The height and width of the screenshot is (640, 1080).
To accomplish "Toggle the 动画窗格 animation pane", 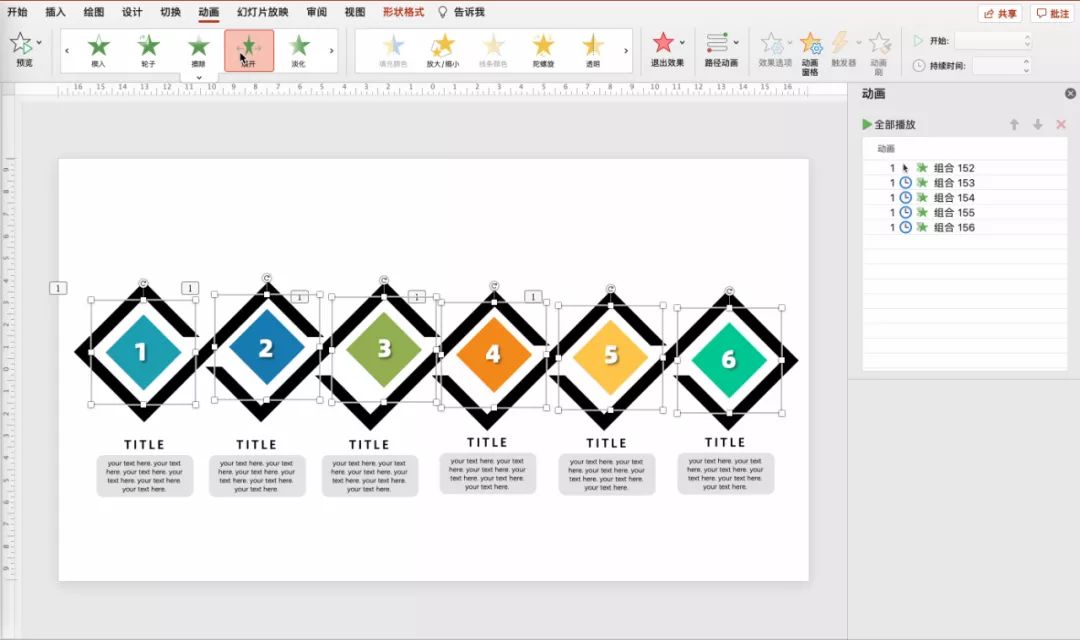I will [811, 52].
